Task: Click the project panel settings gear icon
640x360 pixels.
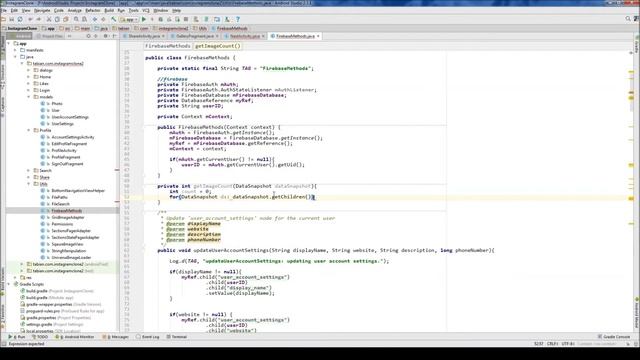Action: tap(105, 36)
